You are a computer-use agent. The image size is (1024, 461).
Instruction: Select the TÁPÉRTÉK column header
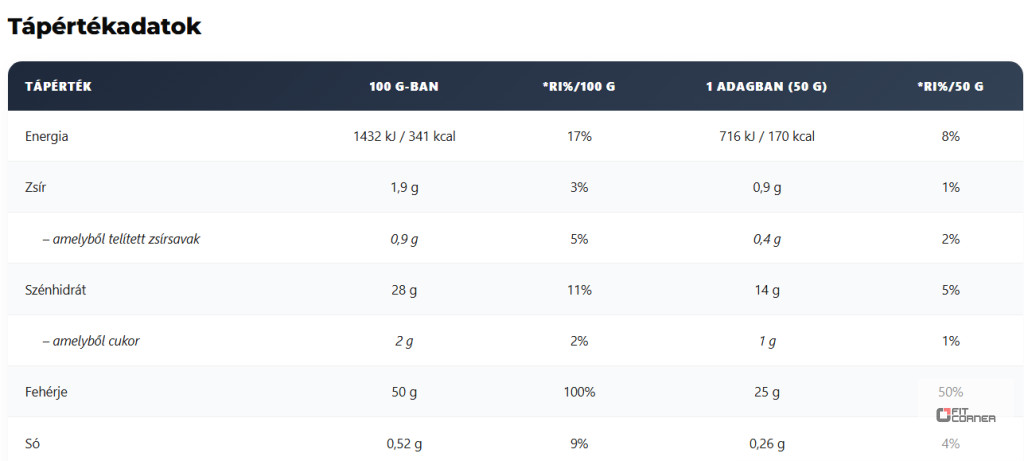[x=58, y=87]
